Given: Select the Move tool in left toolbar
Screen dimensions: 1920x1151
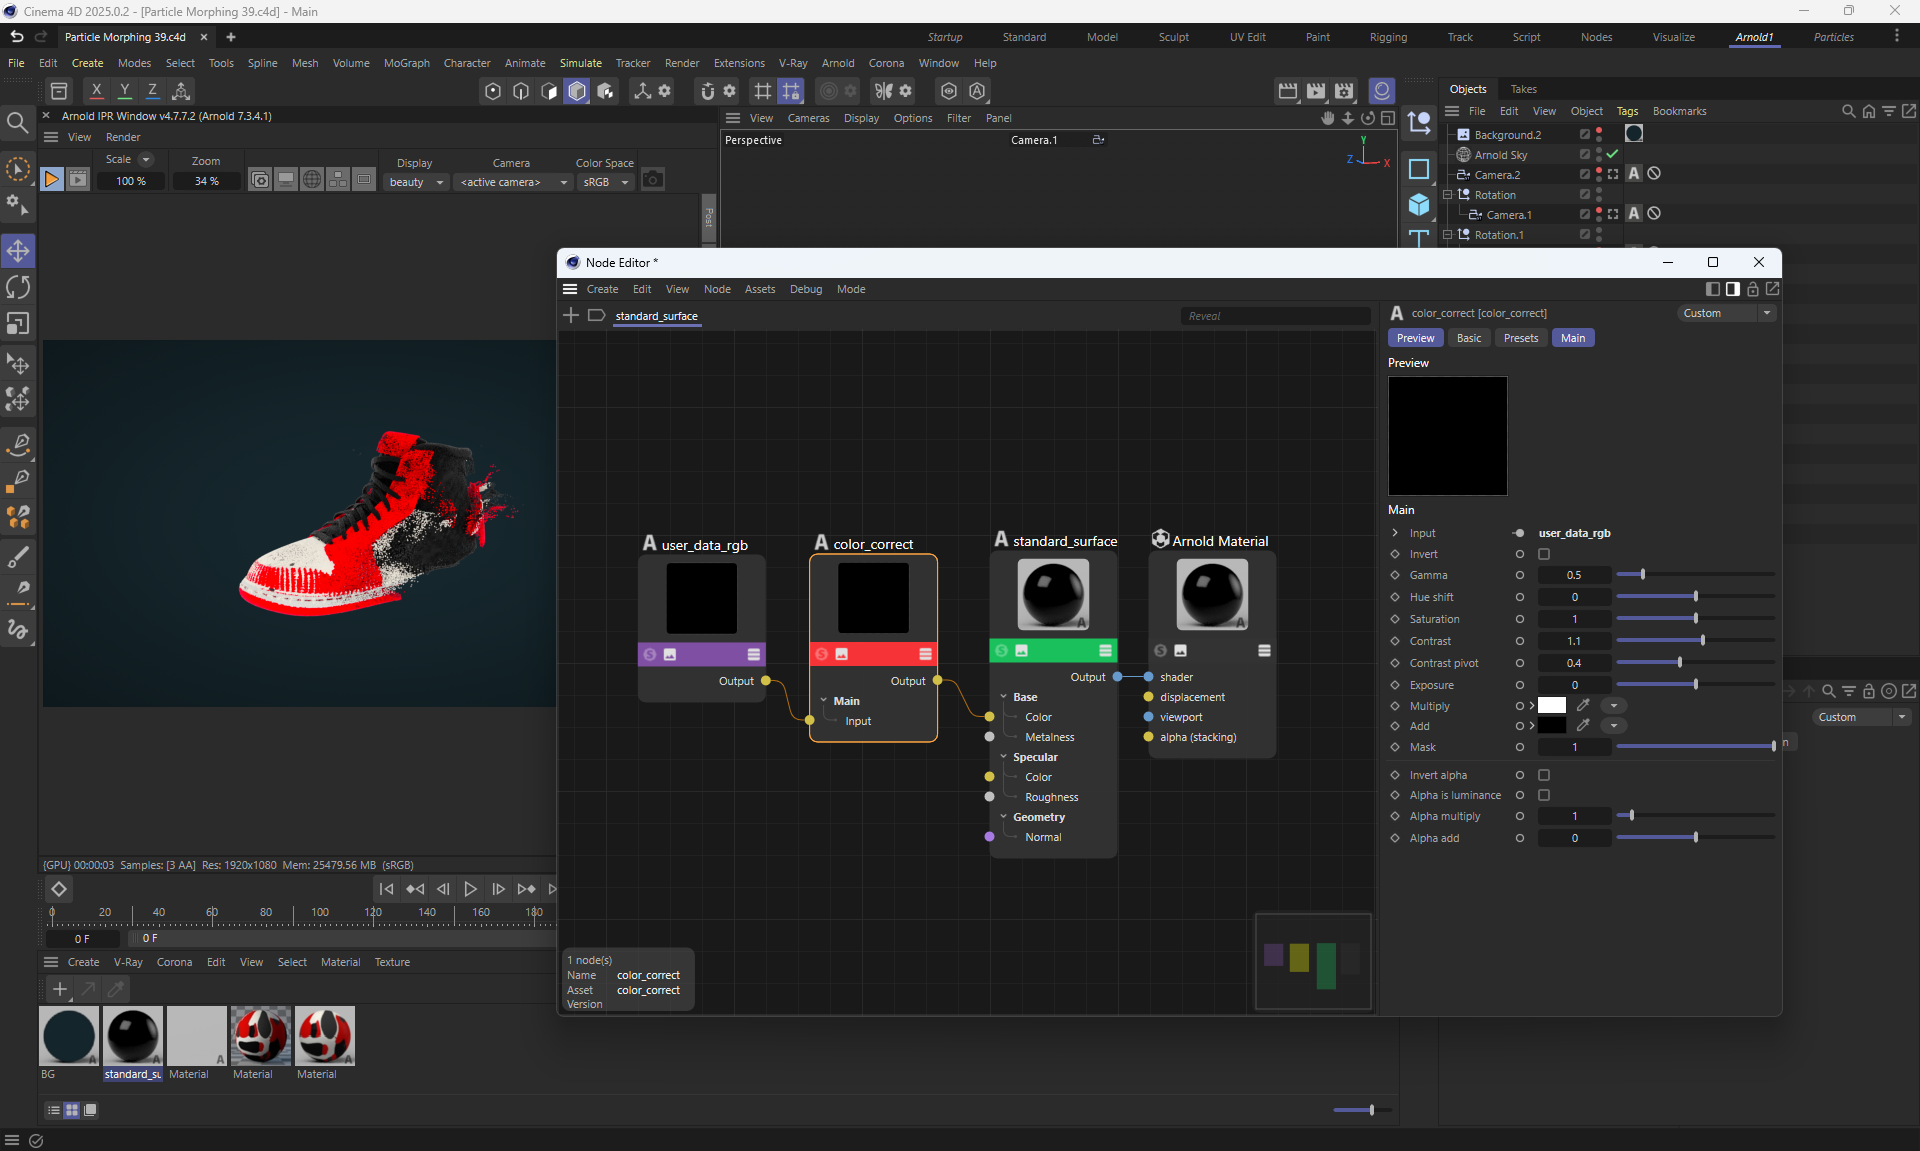Looking at the screenshot, I should click(x=18, y=250).
